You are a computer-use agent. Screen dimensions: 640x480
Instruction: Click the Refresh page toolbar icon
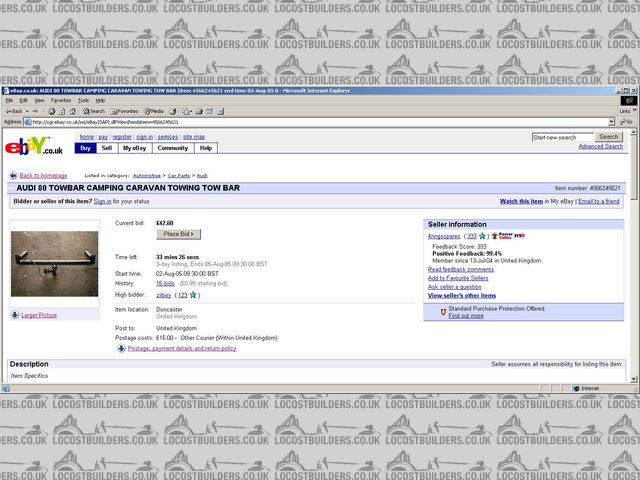(61, 111)
